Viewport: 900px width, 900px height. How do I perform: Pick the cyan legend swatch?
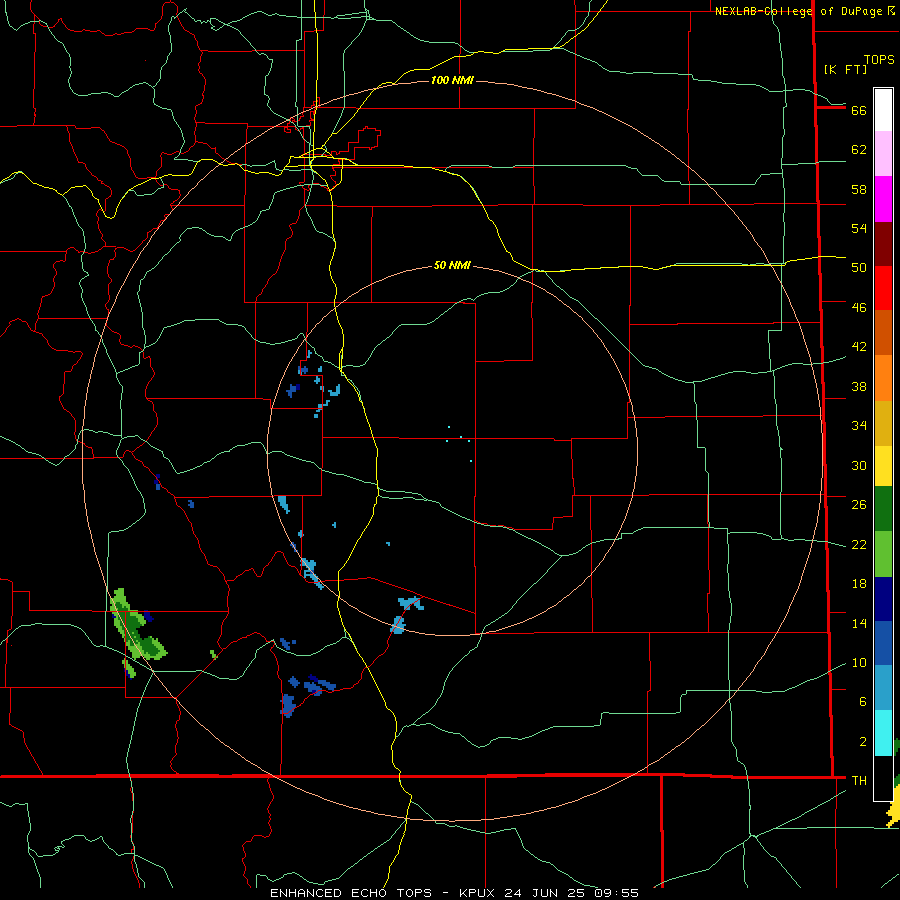pos(883,733)
